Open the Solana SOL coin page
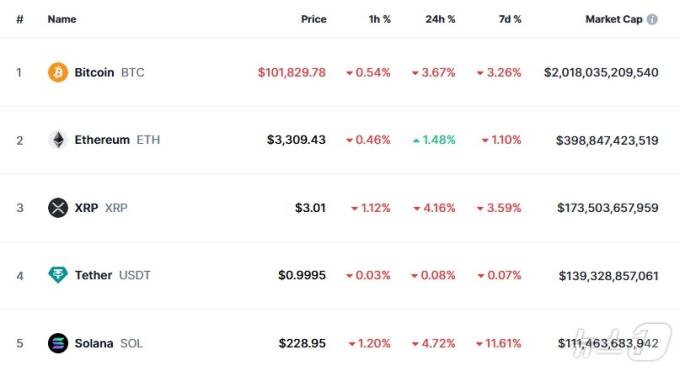The width and height of the screenshot is (680, 371). pos(108,343)
